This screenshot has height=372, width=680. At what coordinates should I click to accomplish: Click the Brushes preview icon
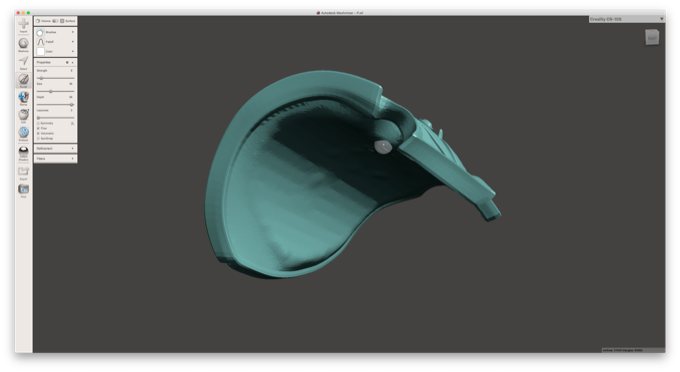[40, 33]
